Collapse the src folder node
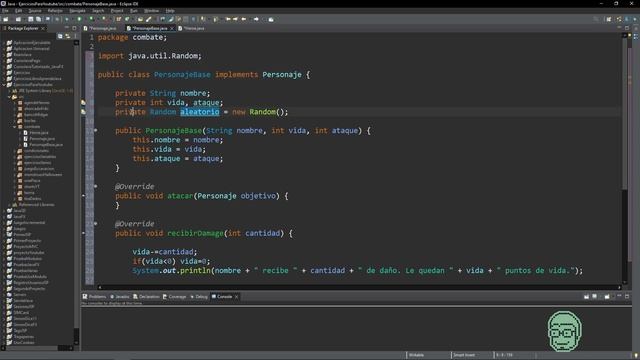This screenshot has width=640, height=360. tap(9, 97)
